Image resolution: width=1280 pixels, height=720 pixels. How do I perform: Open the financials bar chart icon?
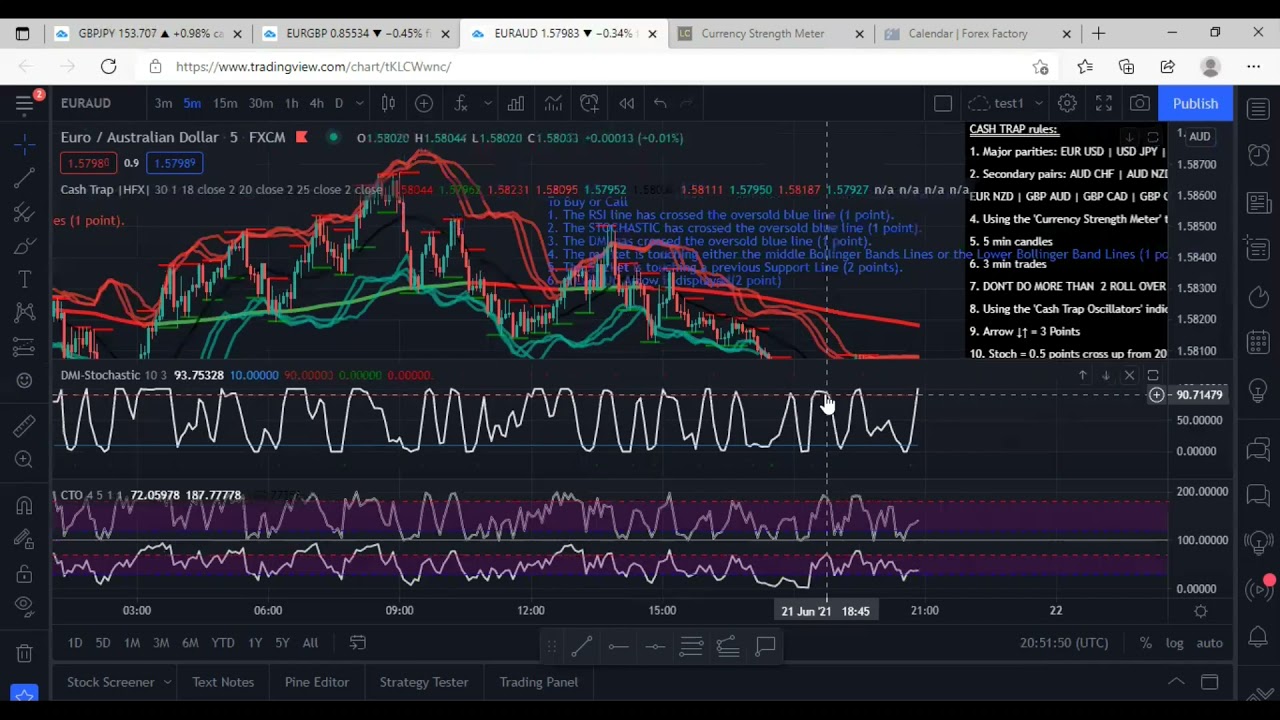coord(516,103)
